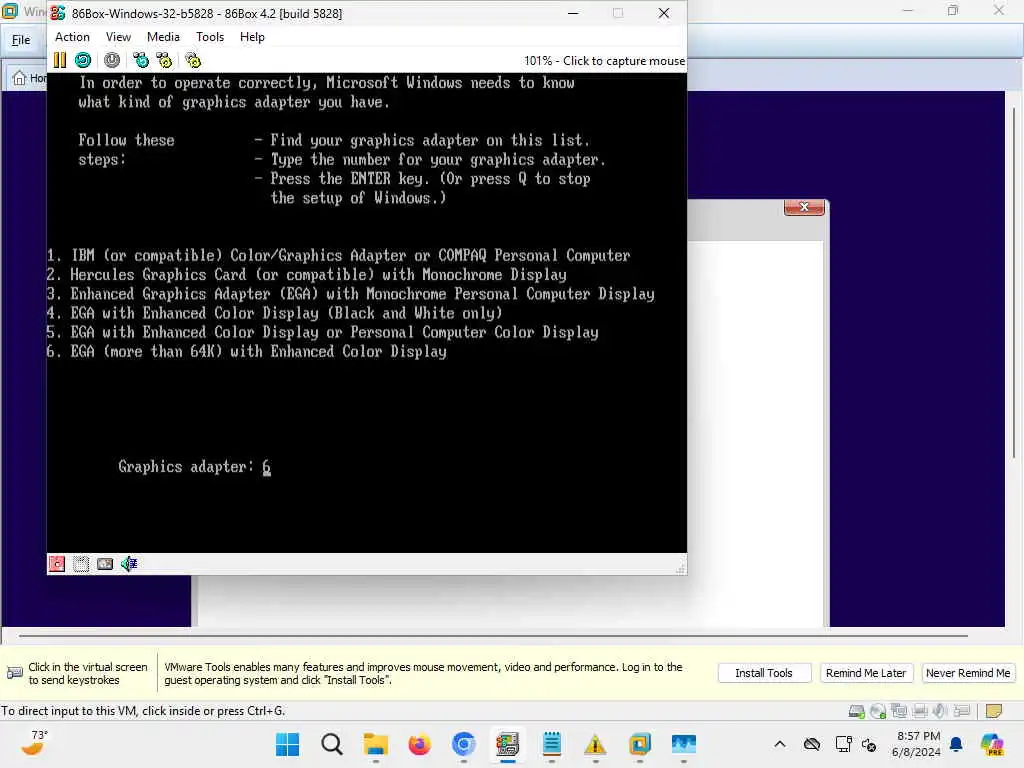Open the 86Box Help menu
This screenshot has width=1024, height=768.
[252, 37]
